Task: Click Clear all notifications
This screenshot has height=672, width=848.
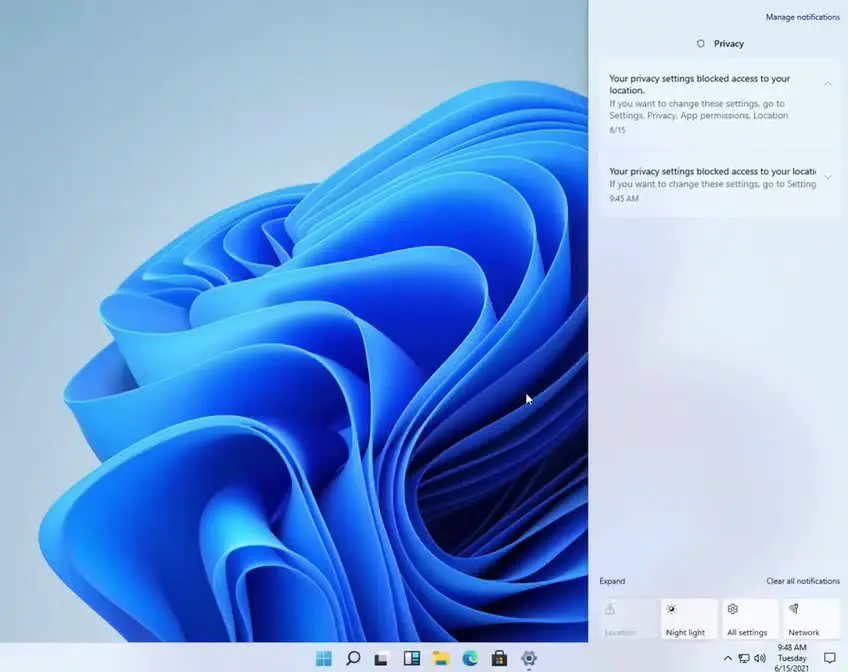Action: (802, 581)
